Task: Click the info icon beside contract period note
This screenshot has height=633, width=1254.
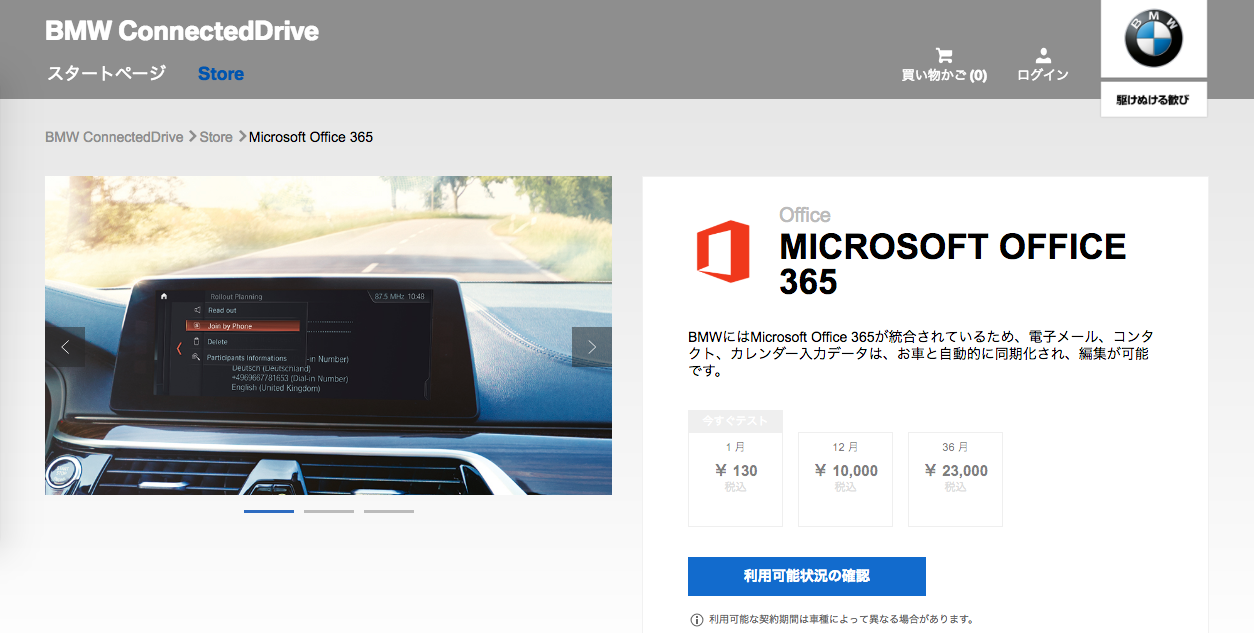Action: pos(697,620)
